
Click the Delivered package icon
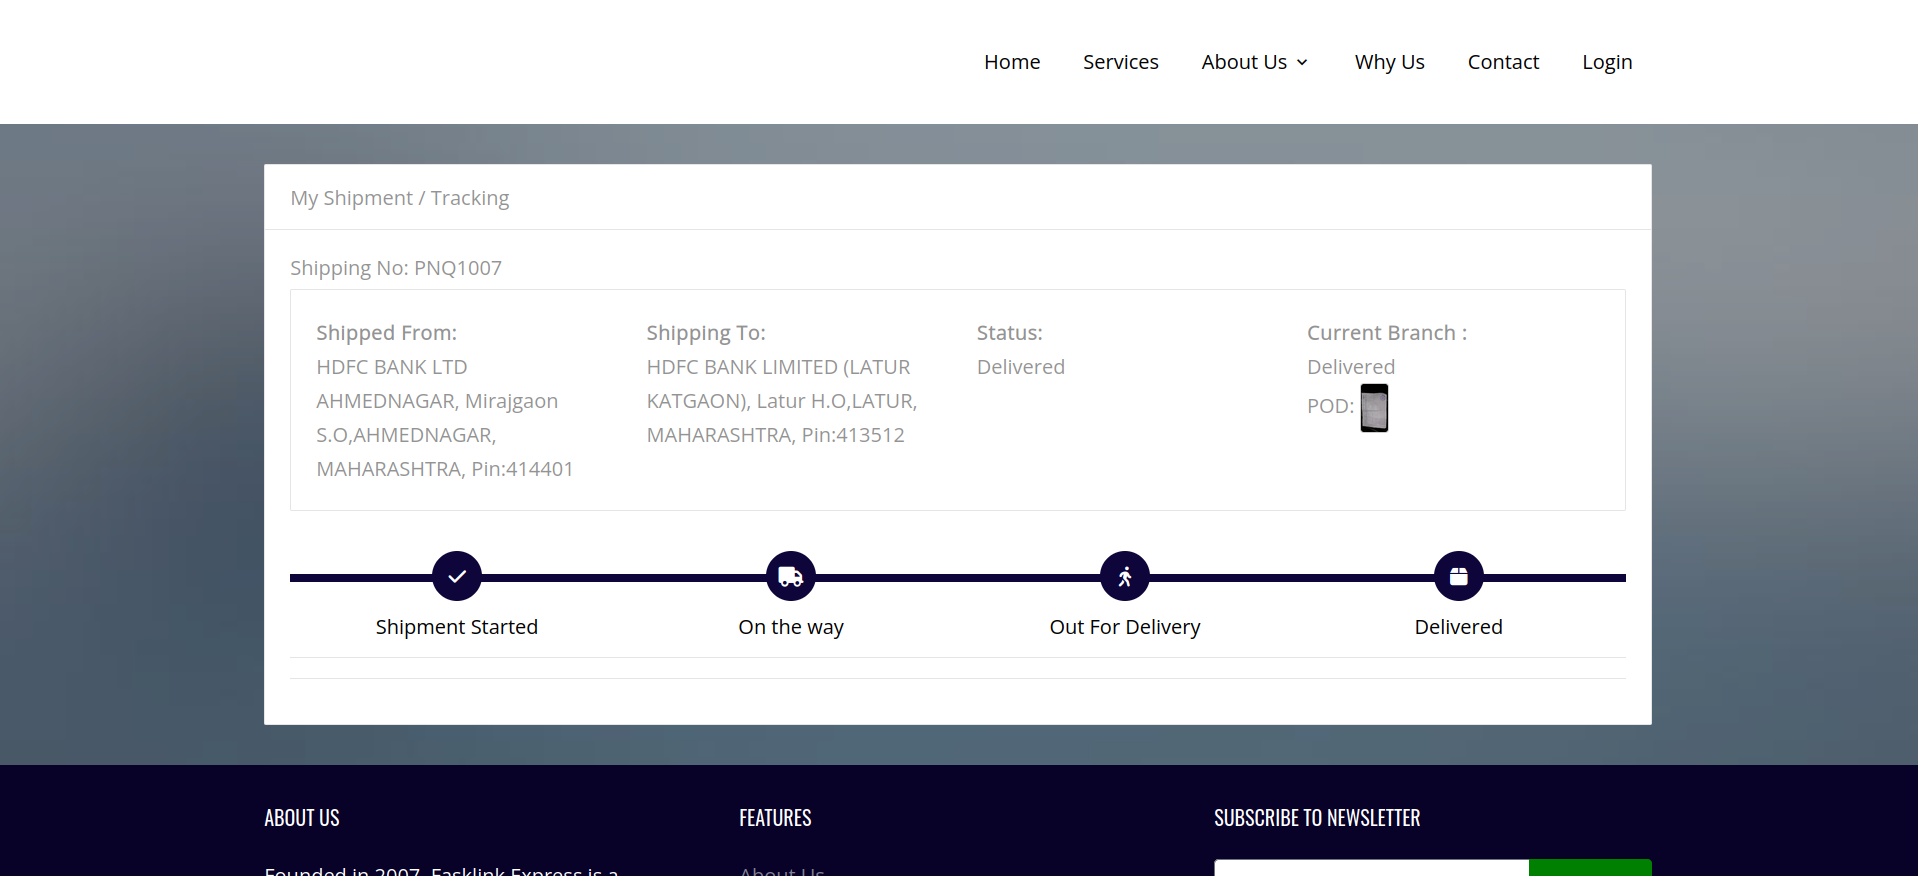(1459, 576)
